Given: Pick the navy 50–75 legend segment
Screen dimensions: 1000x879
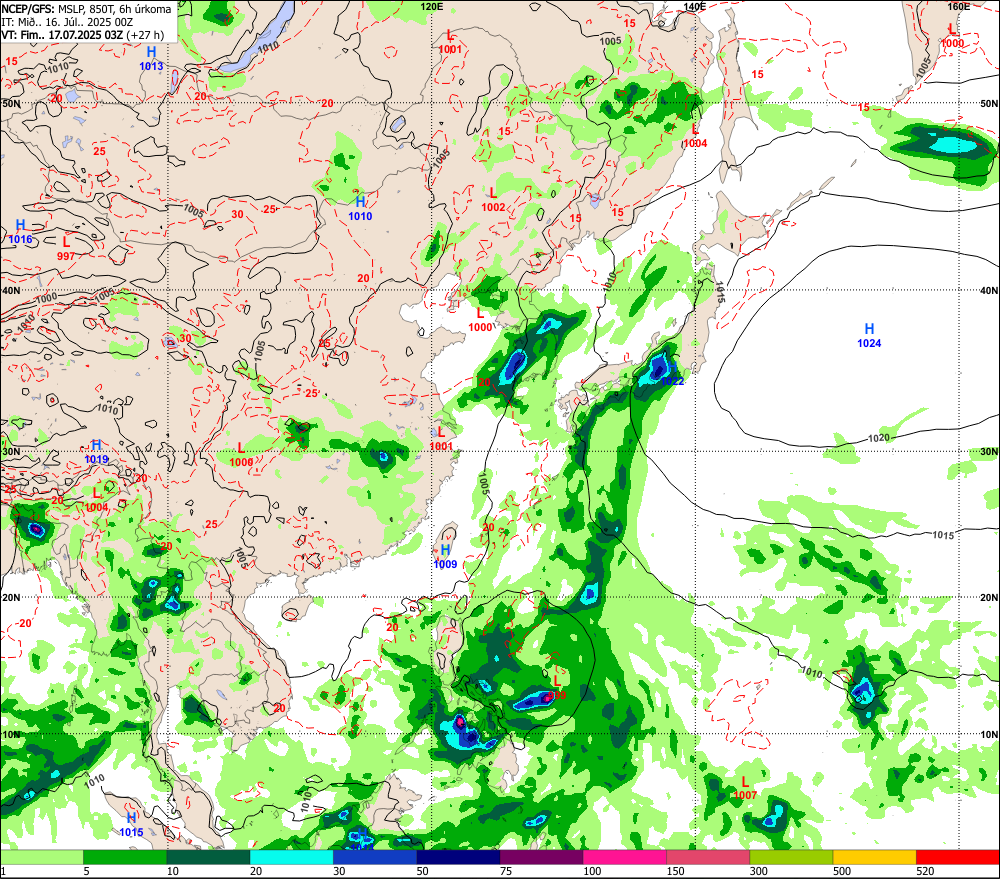Looking at the screenshot, I should [x=458, y=857].
